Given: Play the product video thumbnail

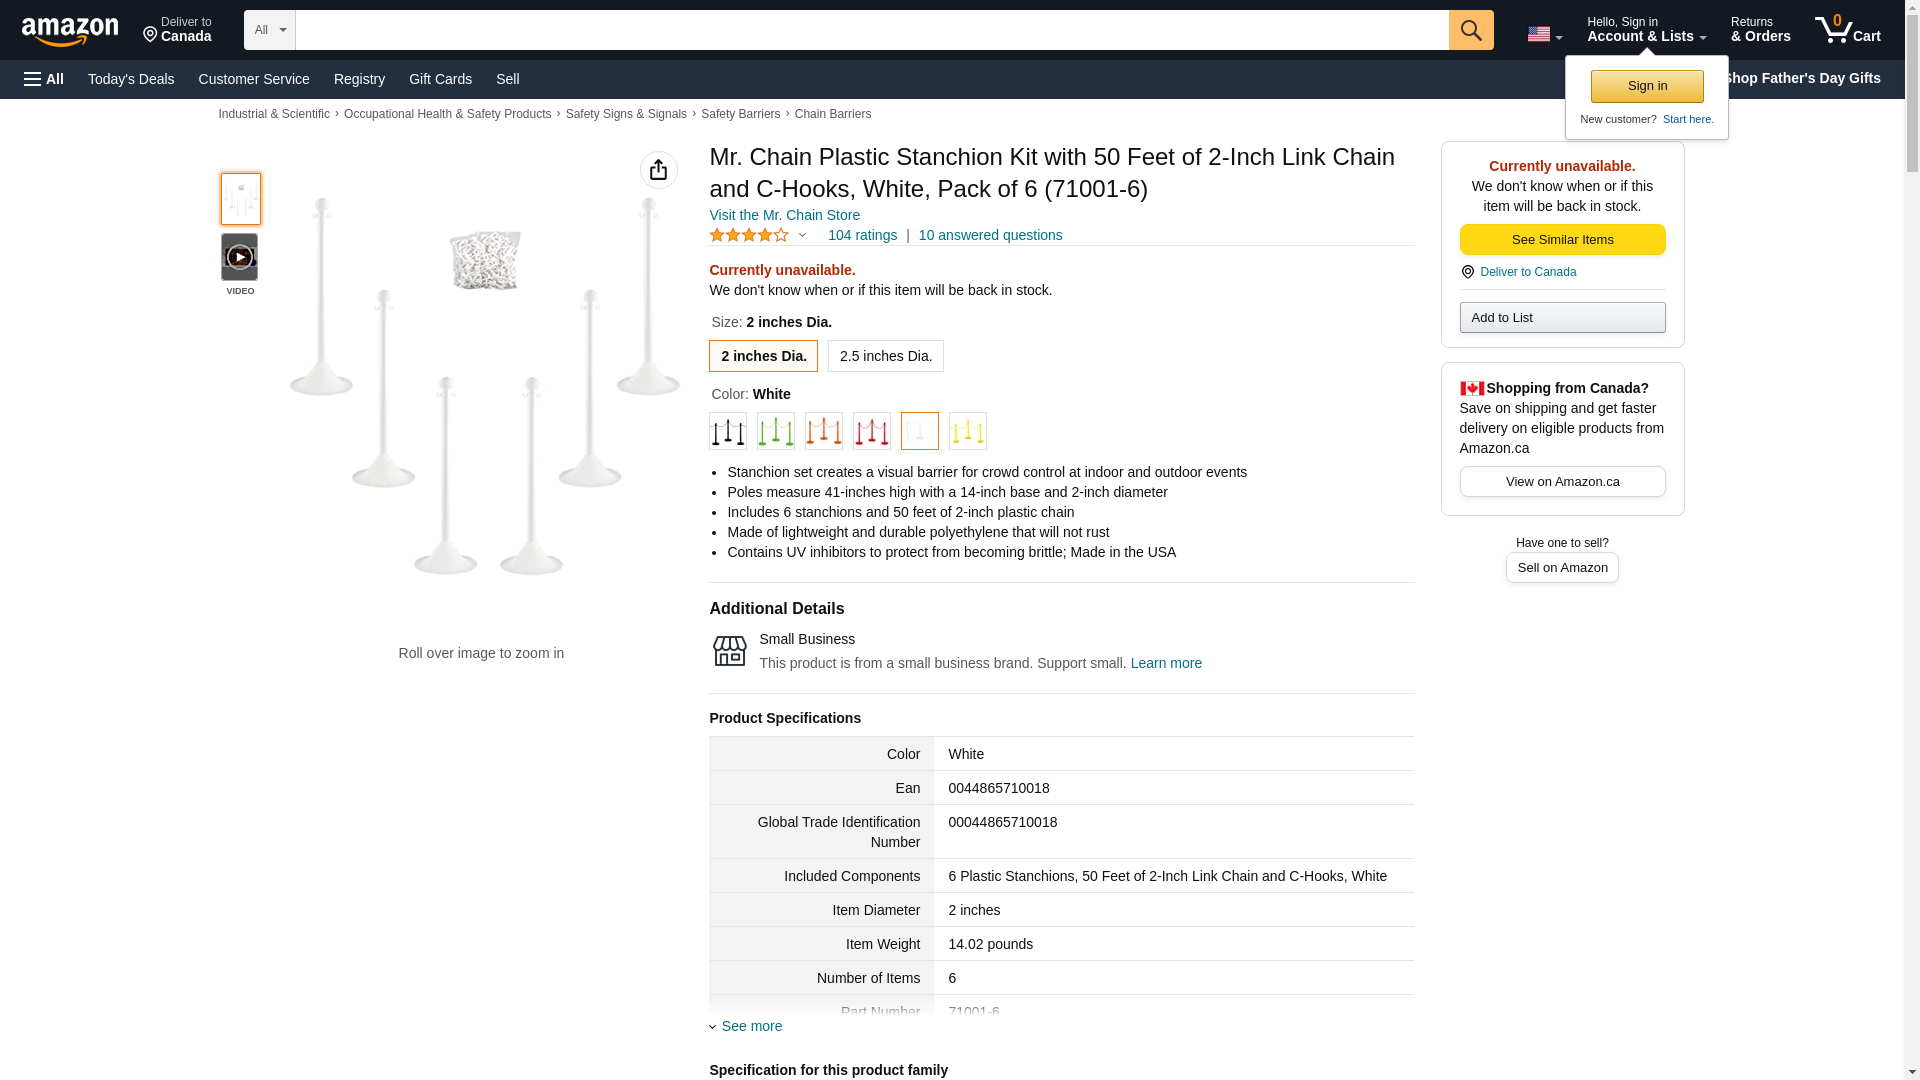Looking at the screenshot, I should (x=239, y=257).
